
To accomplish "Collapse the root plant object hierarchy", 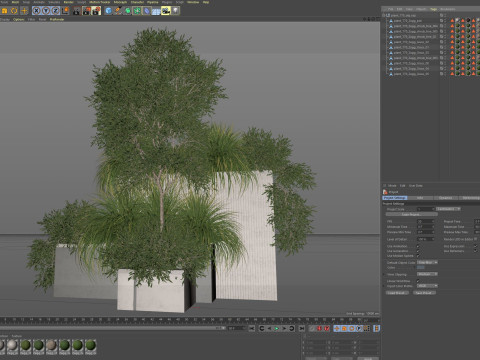I will (384, 15).
